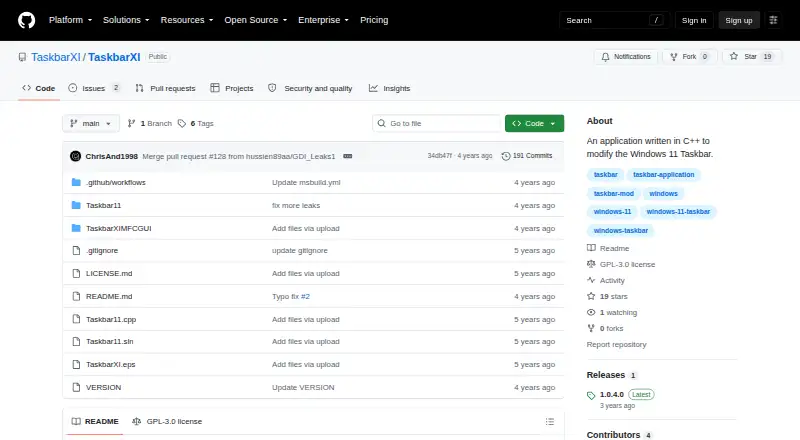Click the Sign in button
This screenshot has width=800, height=440.
tap(694, 20)
